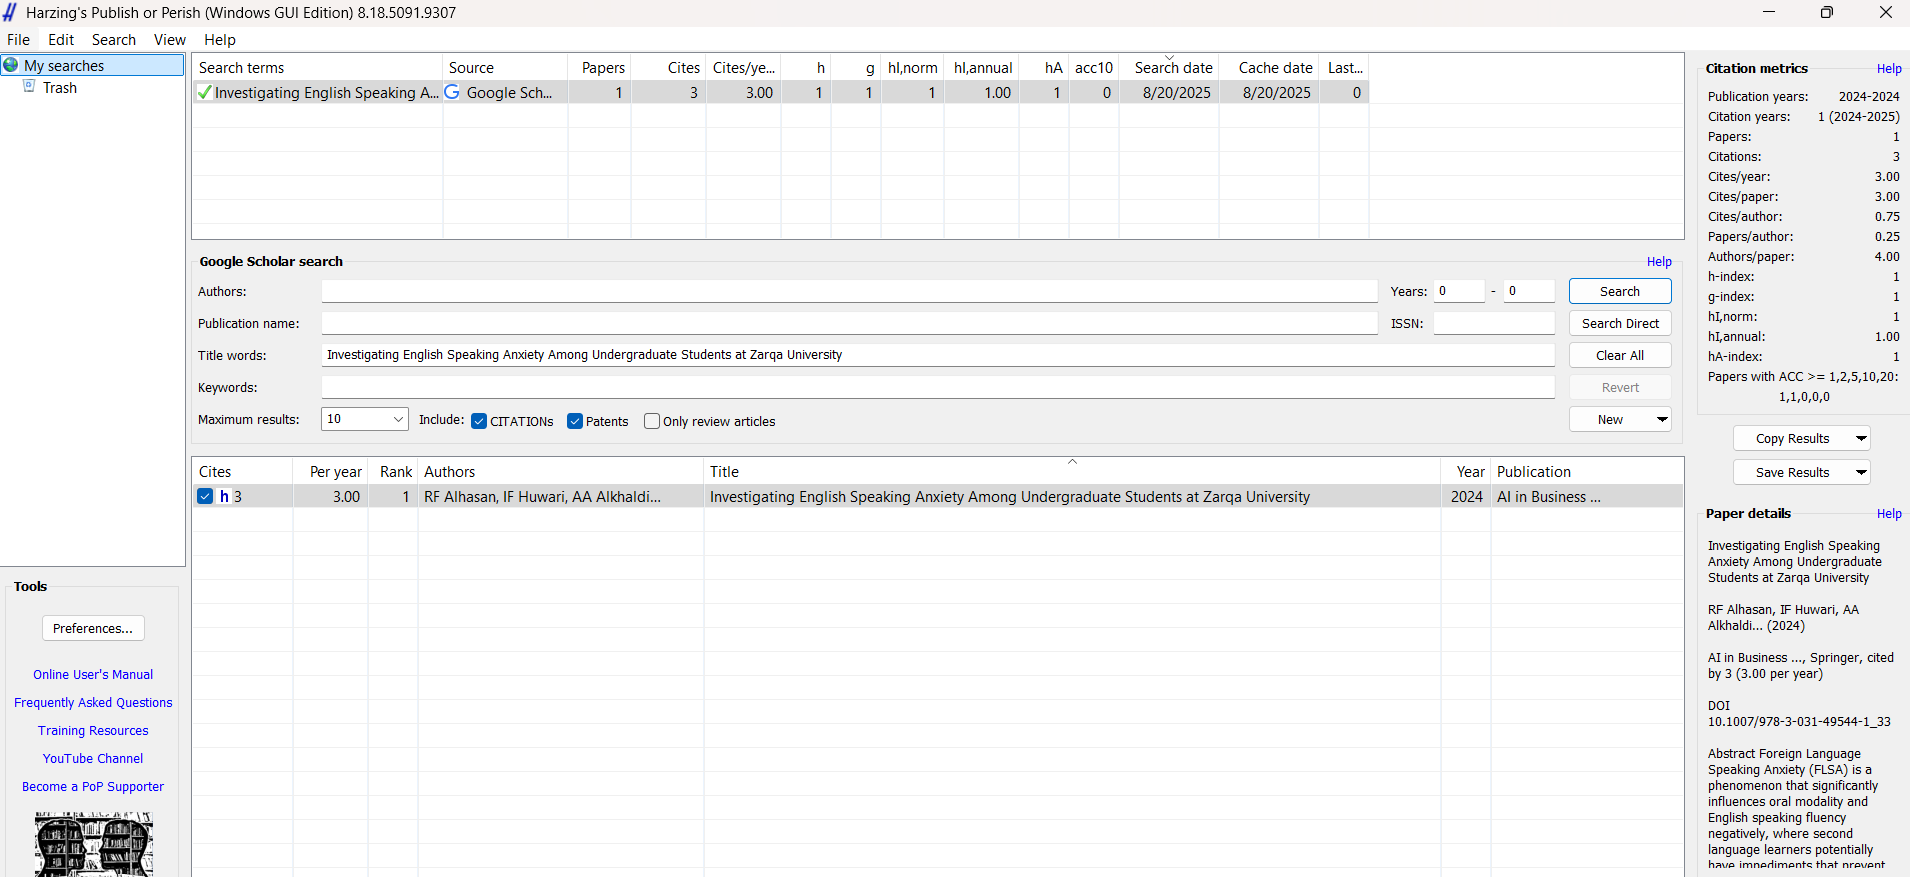This screenshot has width=1910, height=877.
Task: Click the Search button
Action: click(1620, 291)
